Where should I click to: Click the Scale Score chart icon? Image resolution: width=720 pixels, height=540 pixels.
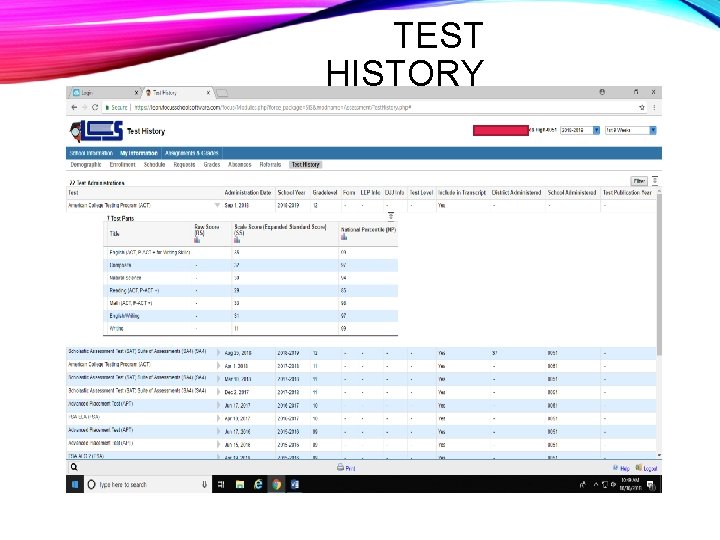point(237,240)
